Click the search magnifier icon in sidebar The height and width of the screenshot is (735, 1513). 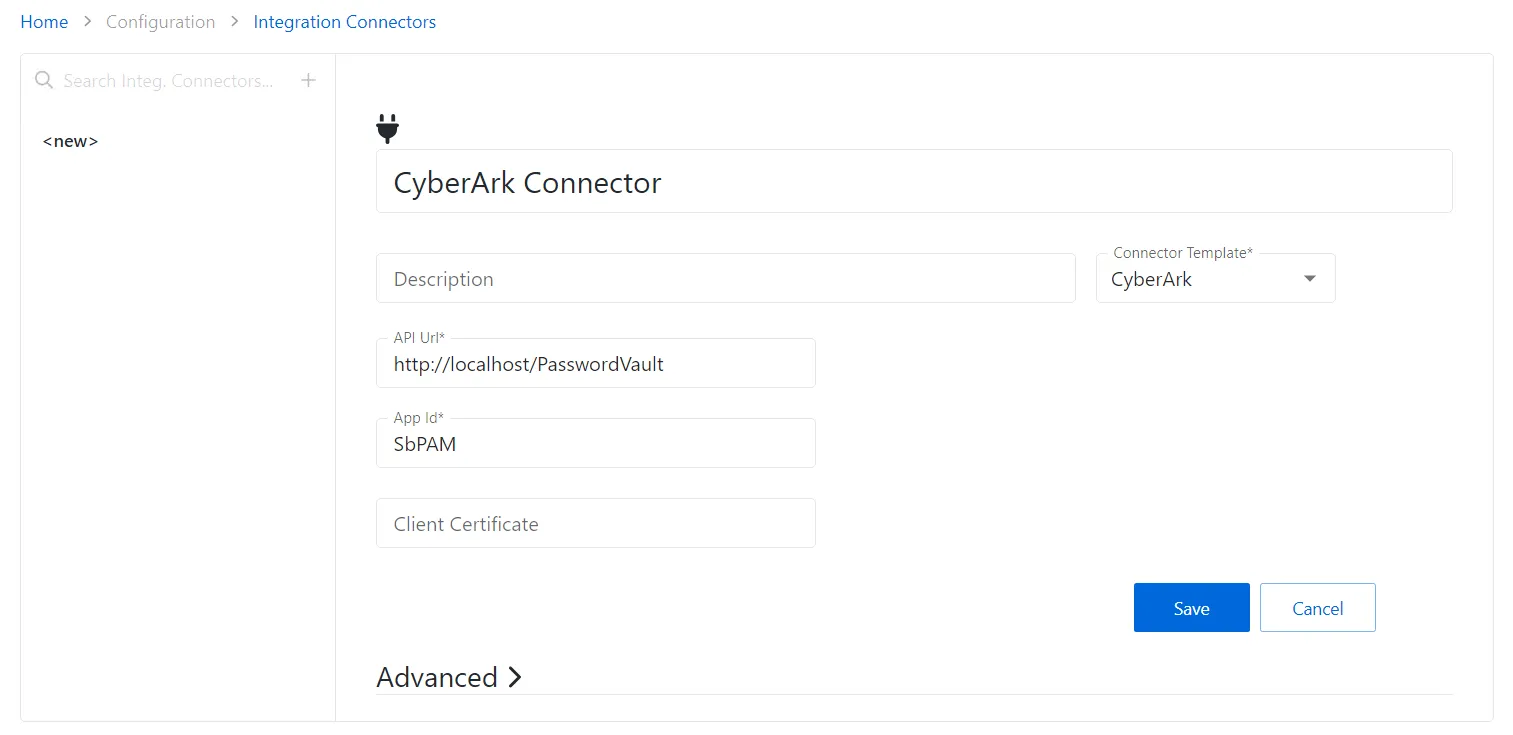(44, 80)
